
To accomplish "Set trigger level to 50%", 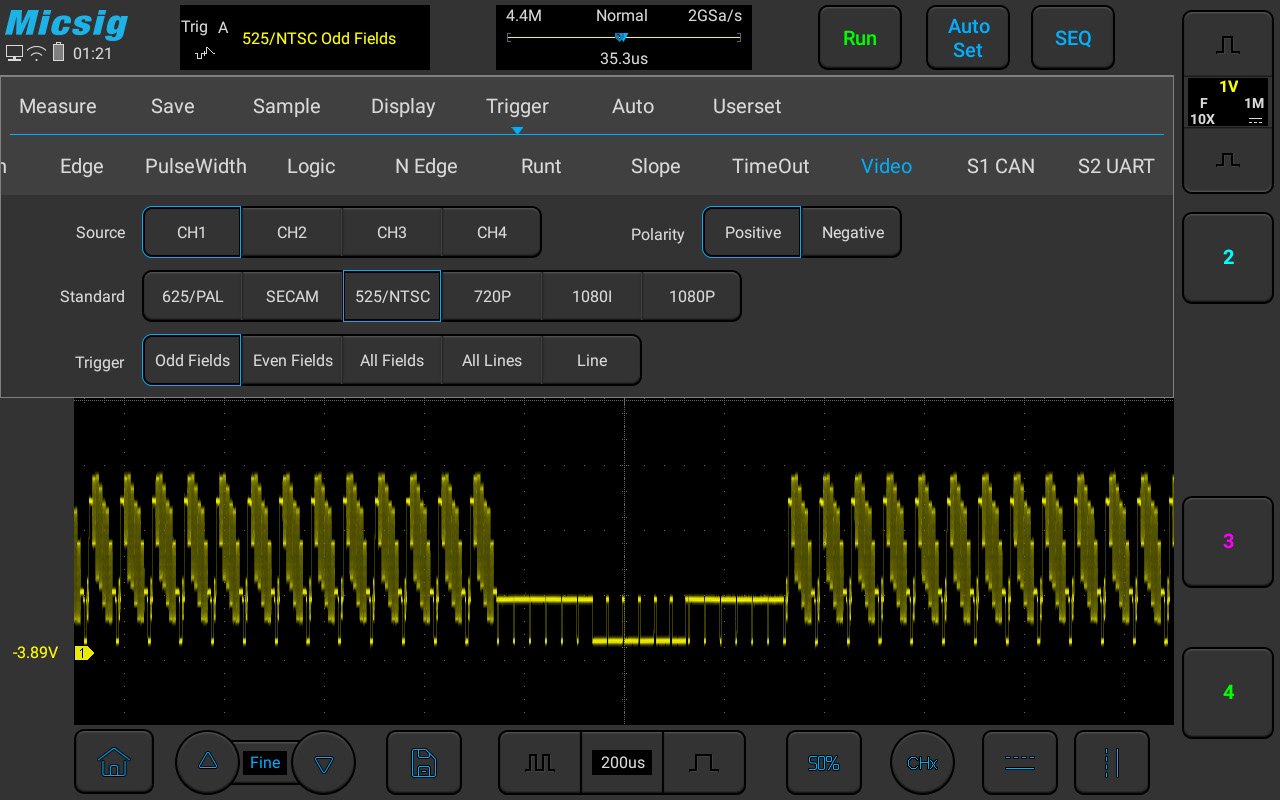I will click(x=823, y=762).
